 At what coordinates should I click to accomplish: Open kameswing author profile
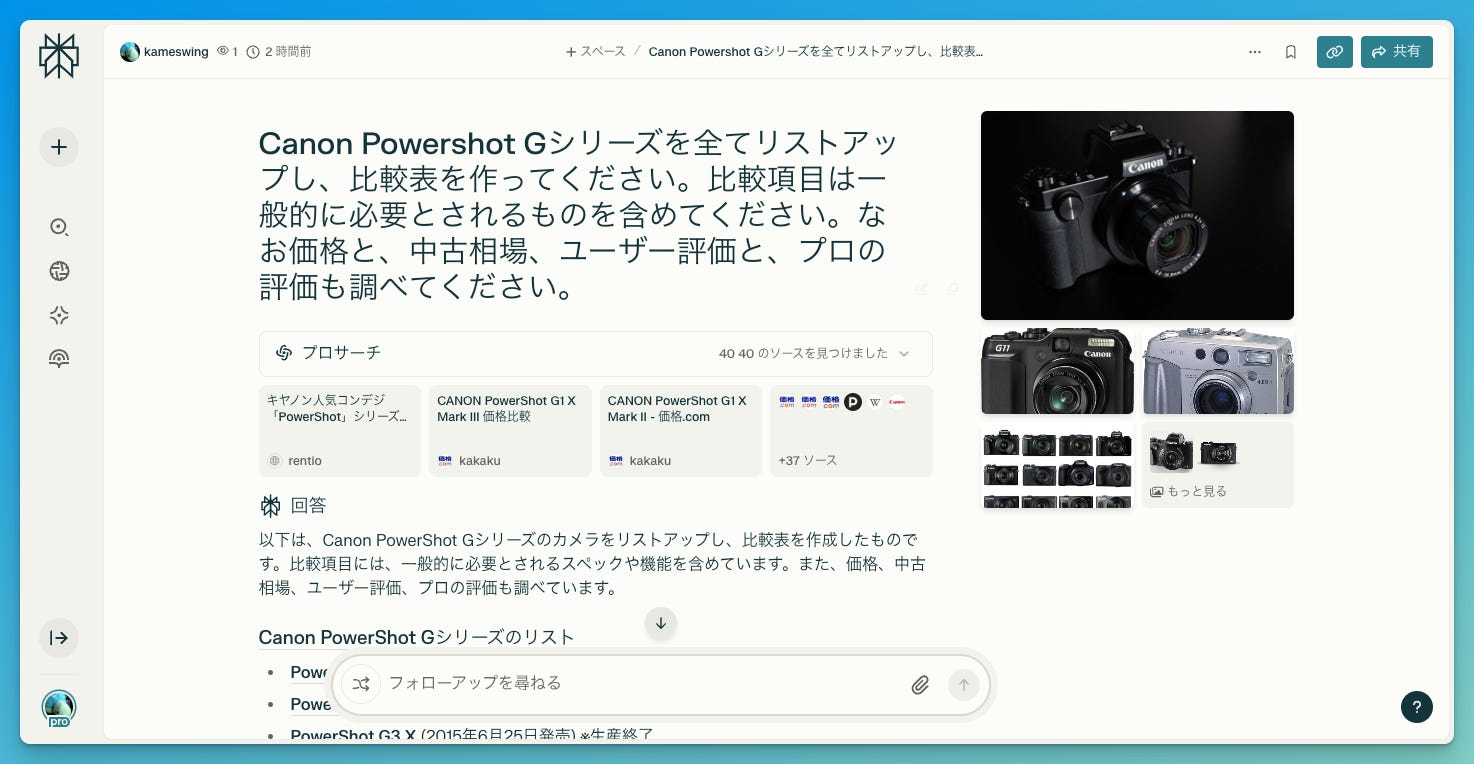164,52
